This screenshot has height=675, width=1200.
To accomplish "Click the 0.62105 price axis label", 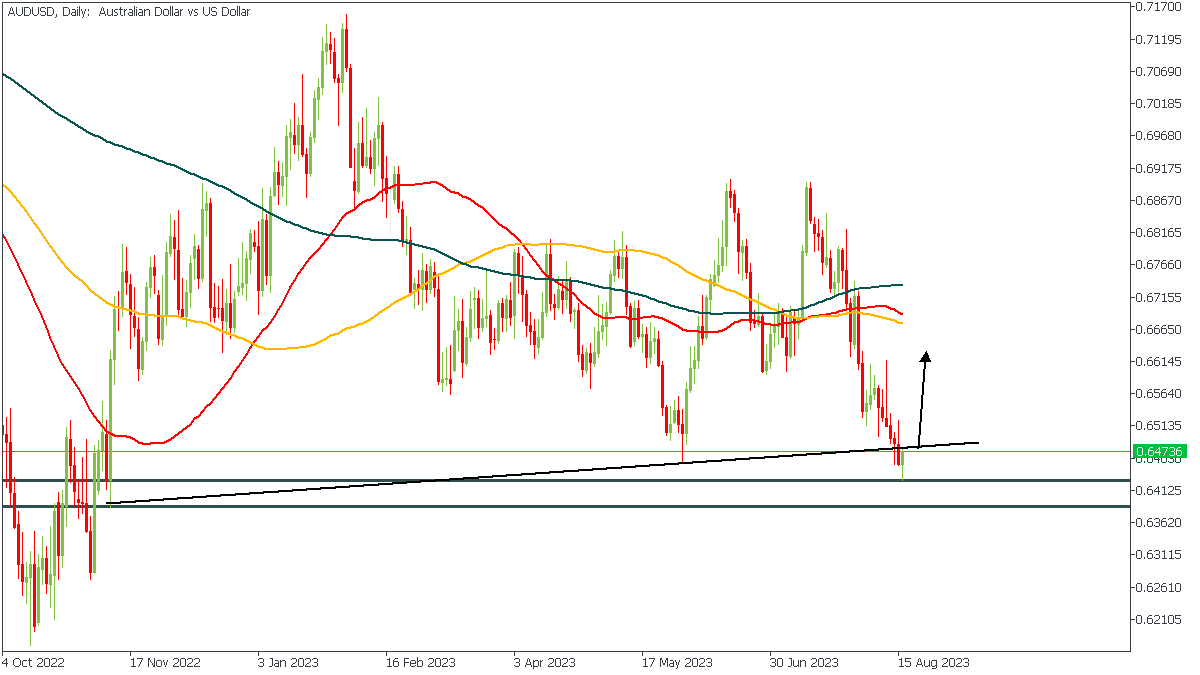I will coord(1159,619).
